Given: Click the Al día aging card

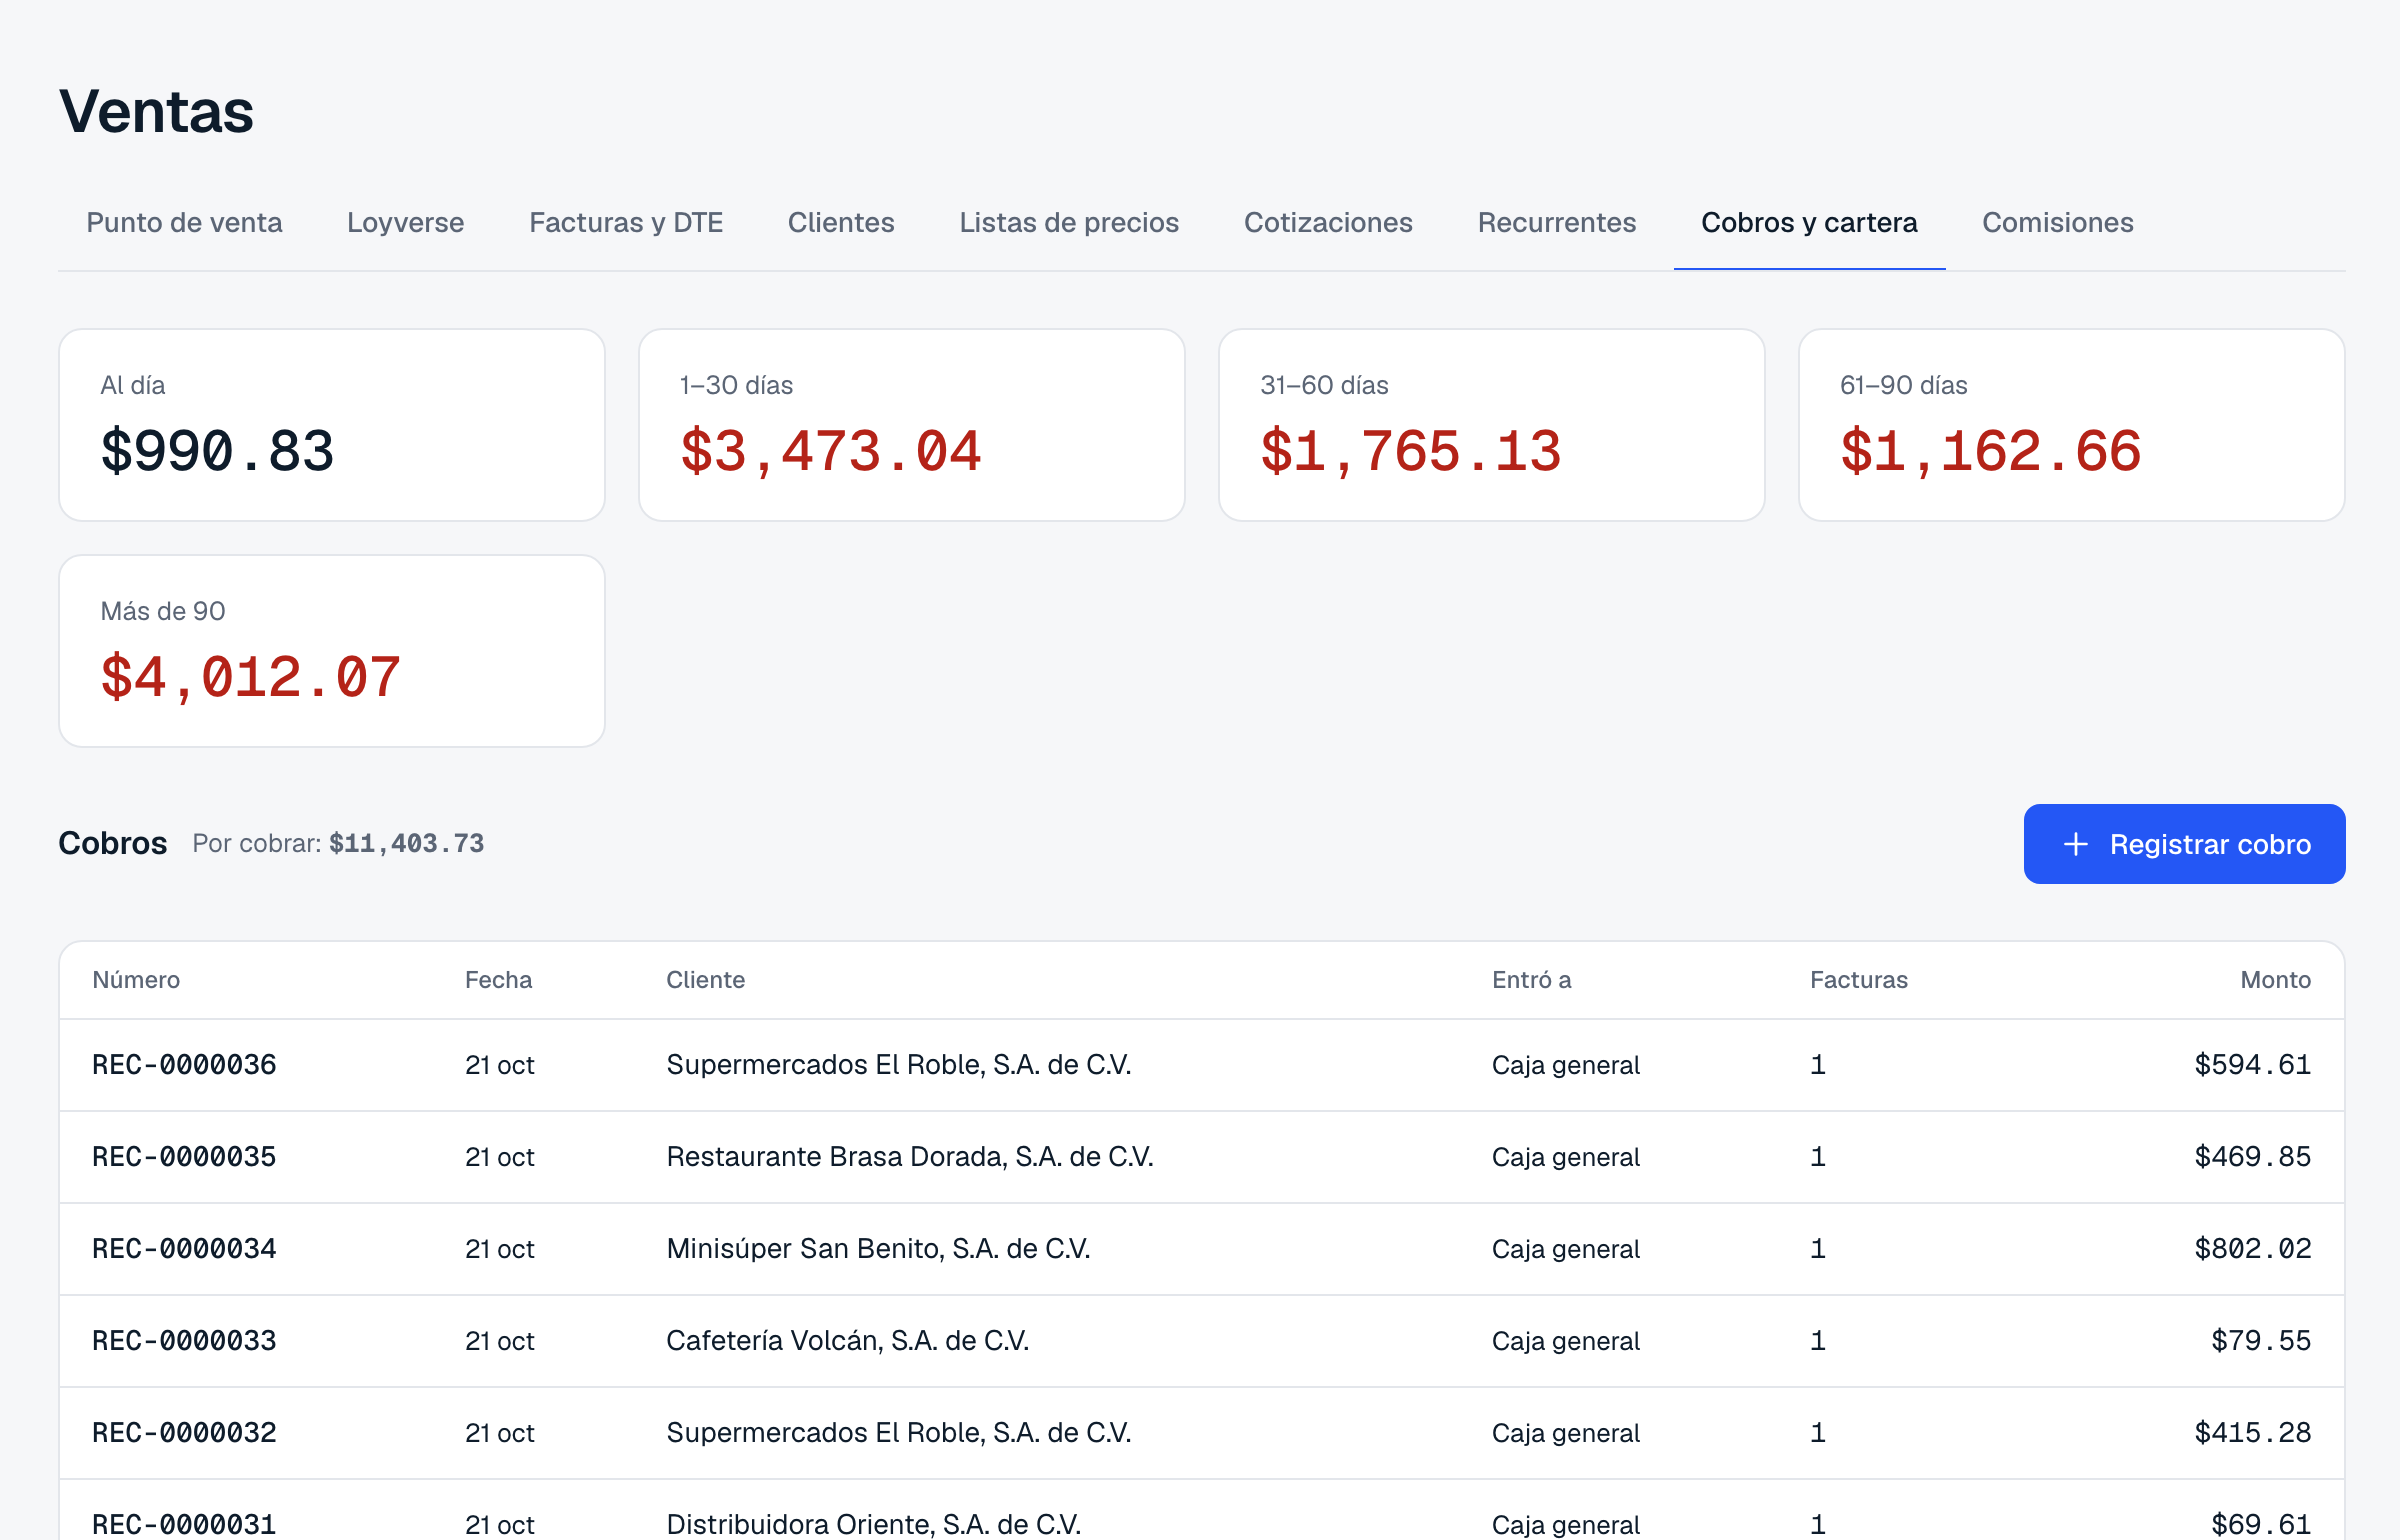Looking at the screenshot, I should pyautogui.click(x=332, y=425).
